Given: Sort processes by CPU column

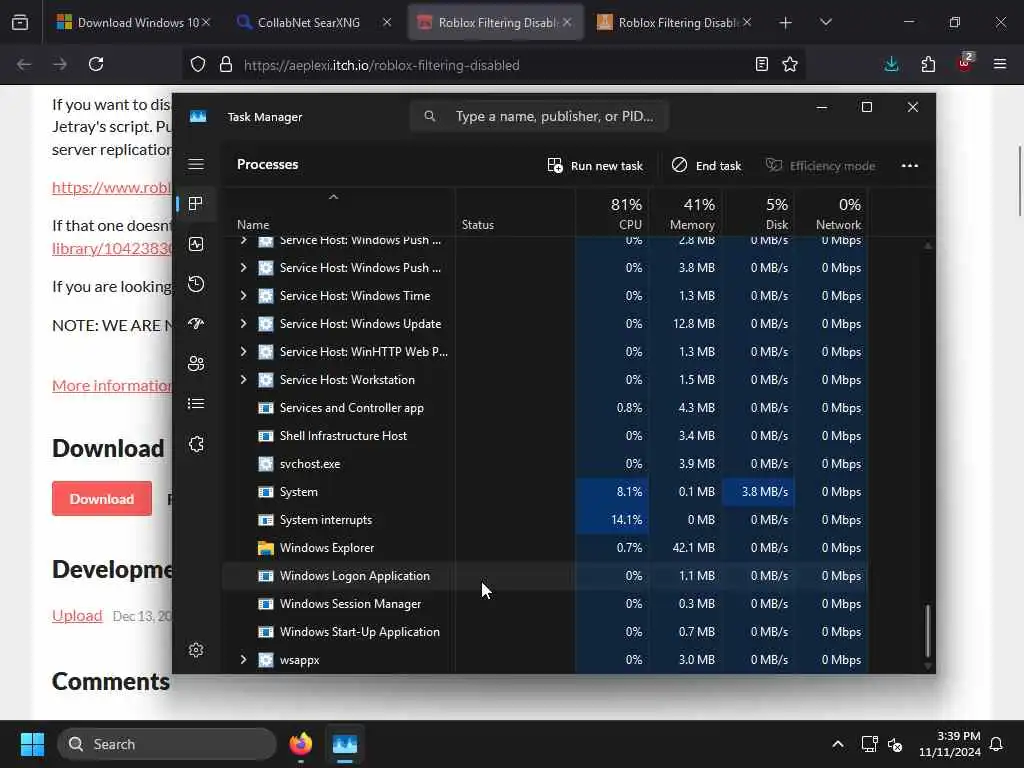Looking at the screenshot, I should (613, 213).
